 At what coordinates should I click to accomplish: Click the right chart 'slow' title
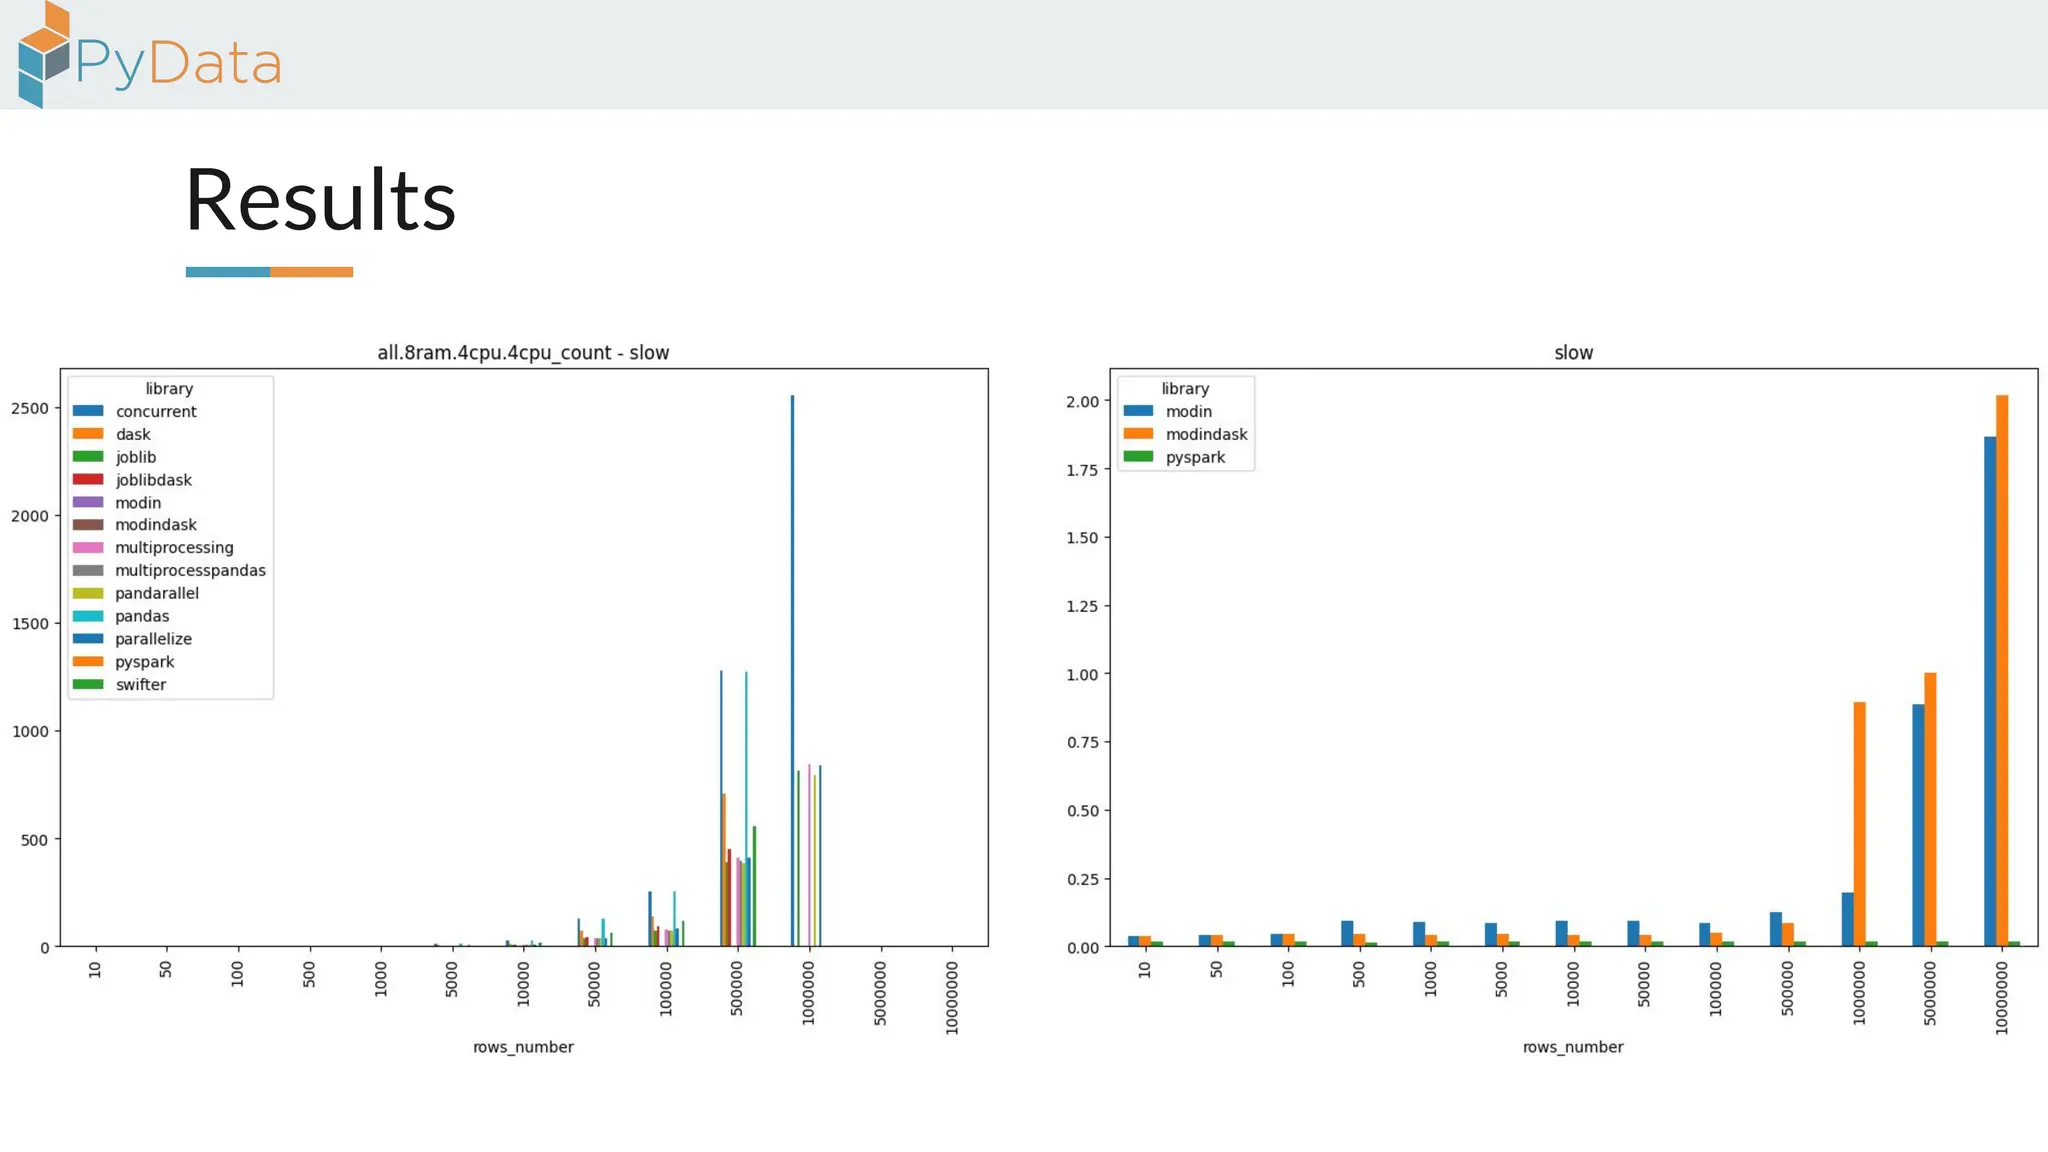[1573, 353]
